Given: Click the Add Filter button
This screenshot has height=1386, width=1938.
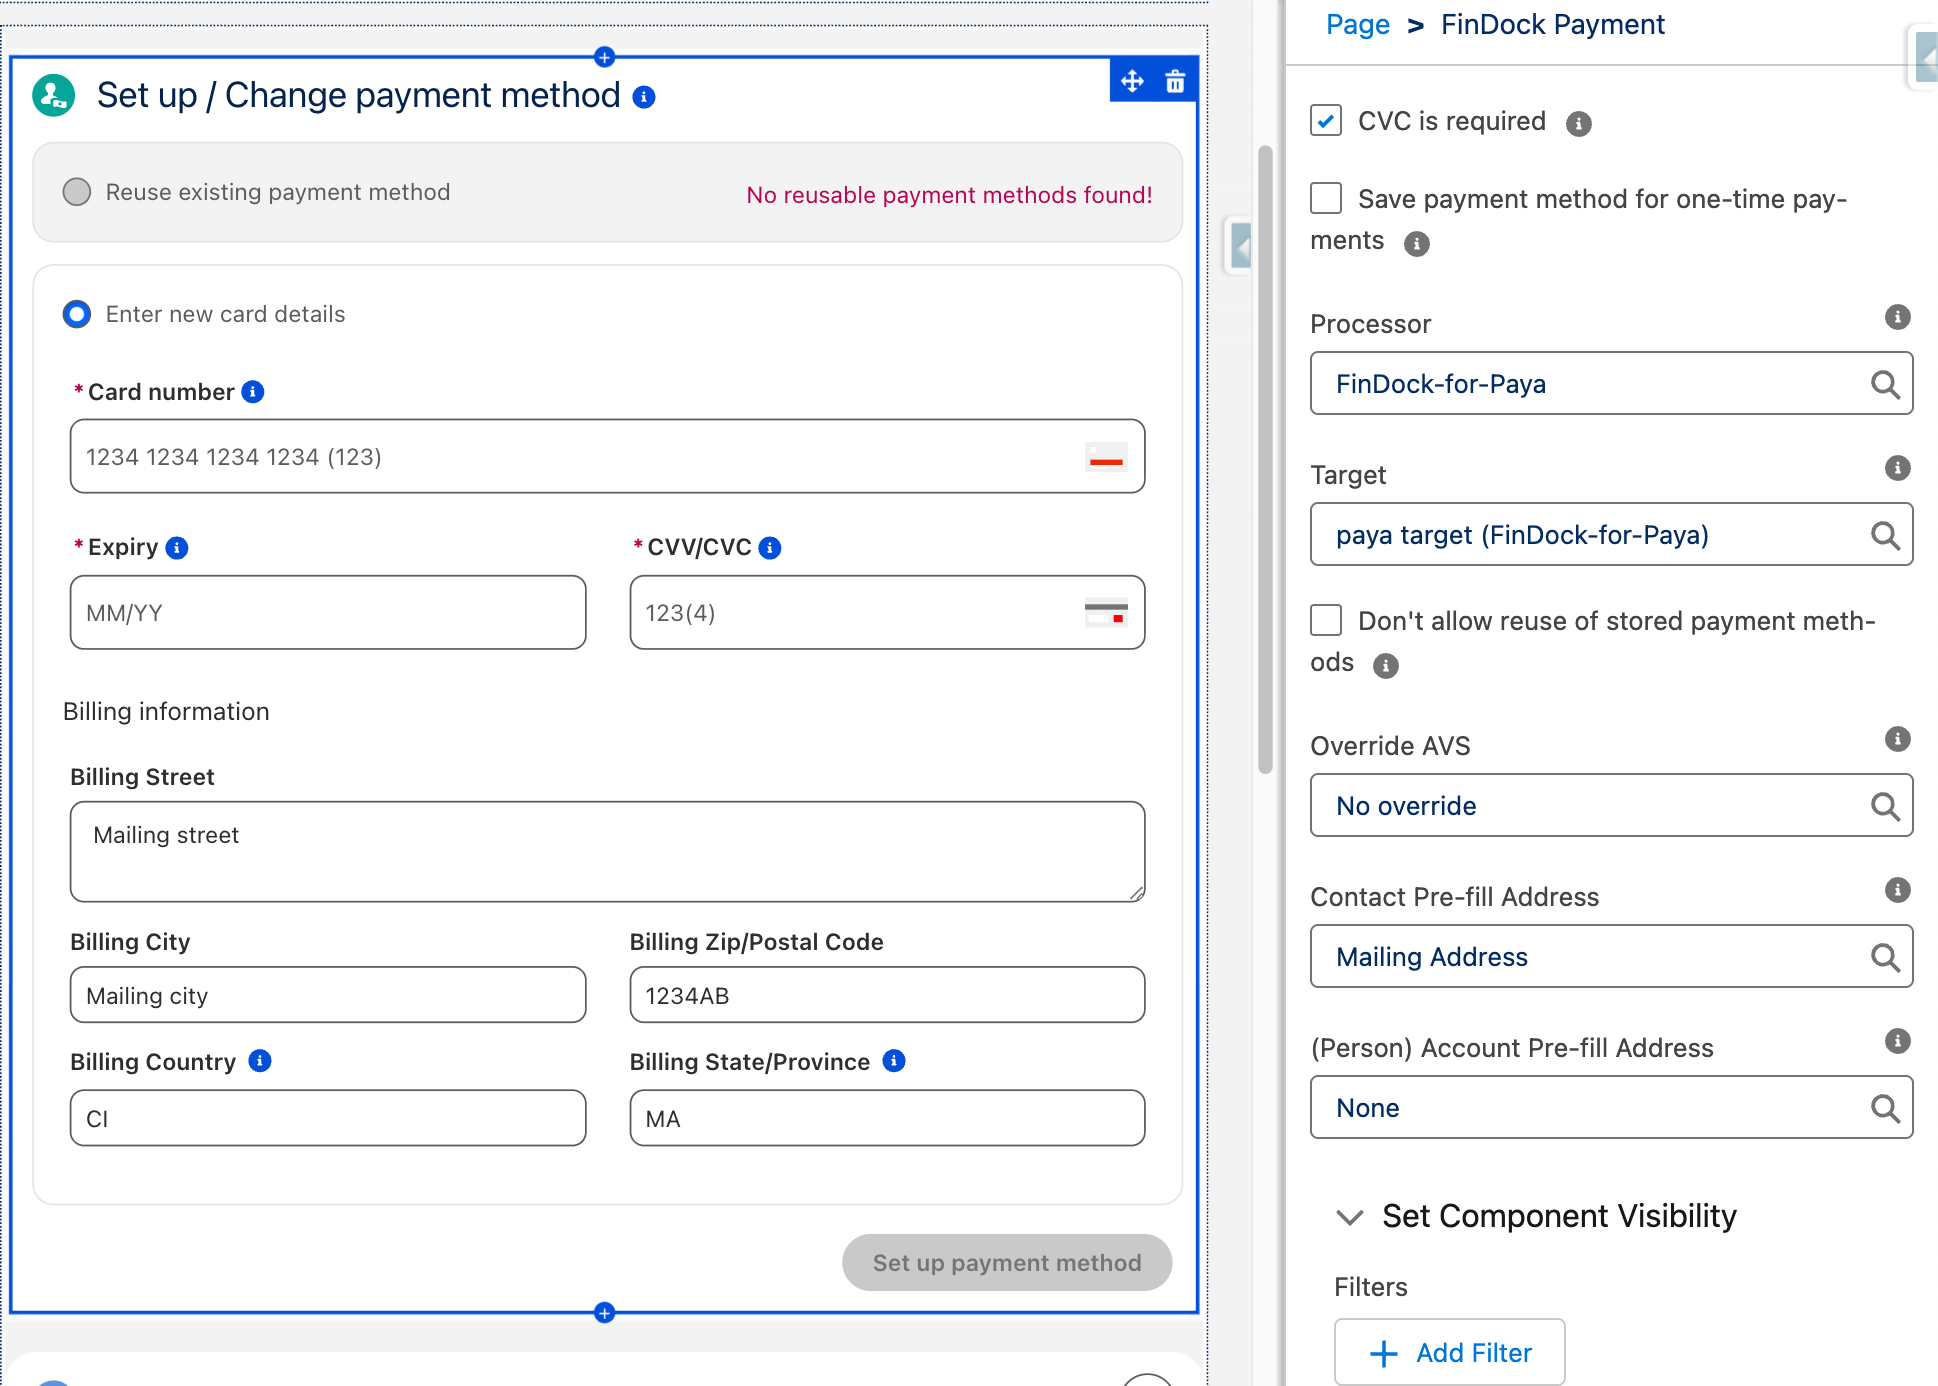Looking at the screenshot, I should (x=1448, y=1352).
